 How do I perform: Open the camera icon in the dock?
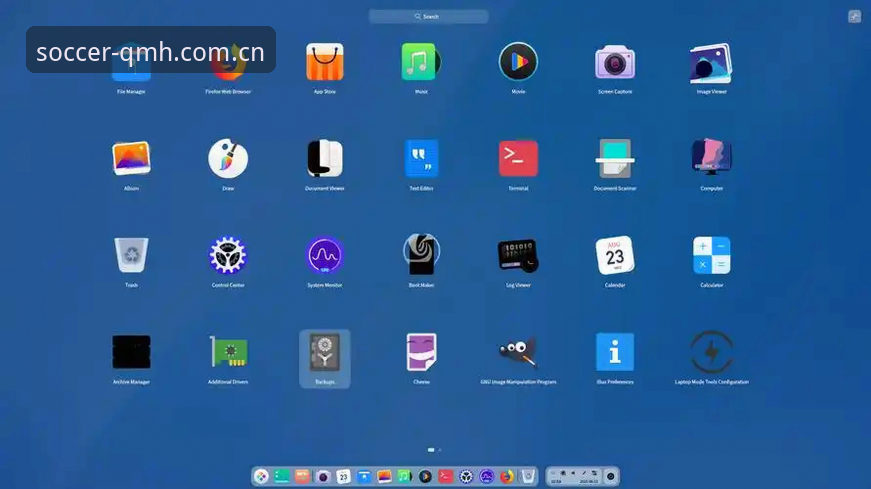pos(323,476)
